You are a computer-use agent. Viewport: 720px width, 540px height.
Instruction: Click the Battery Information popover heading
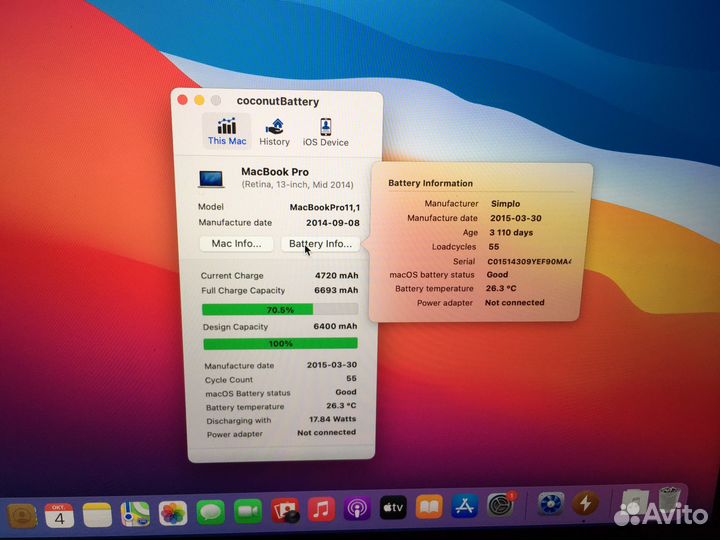(430, 183)
